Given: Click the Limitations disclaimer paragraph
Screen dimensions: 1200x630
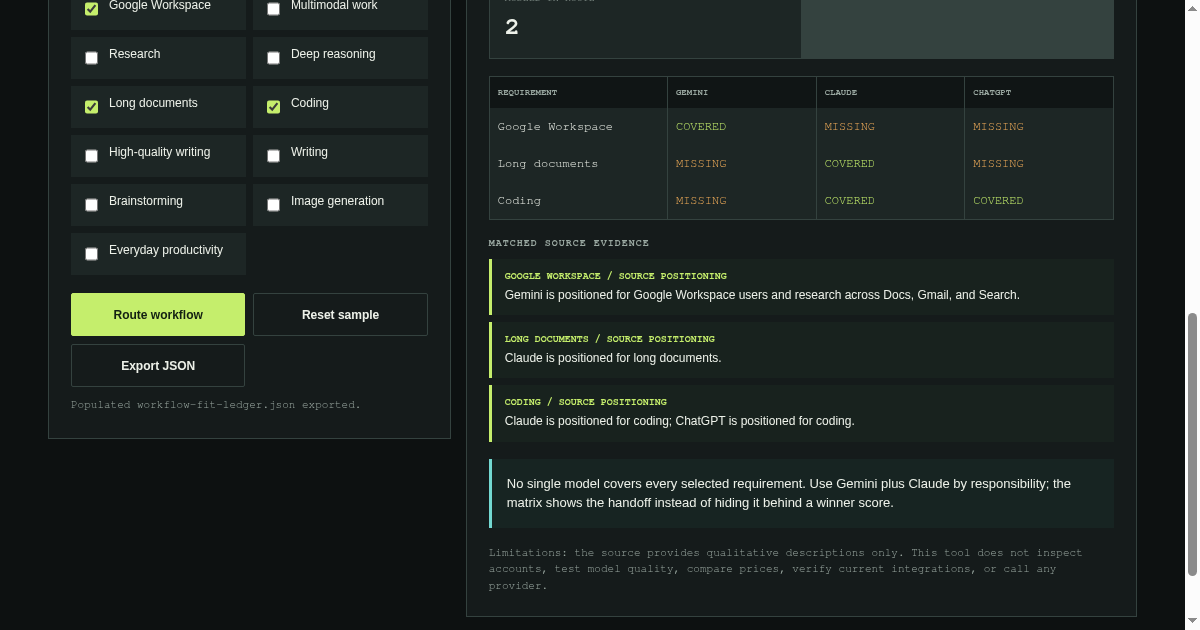Looking at the screenshot, I should [x=786, y=569].
